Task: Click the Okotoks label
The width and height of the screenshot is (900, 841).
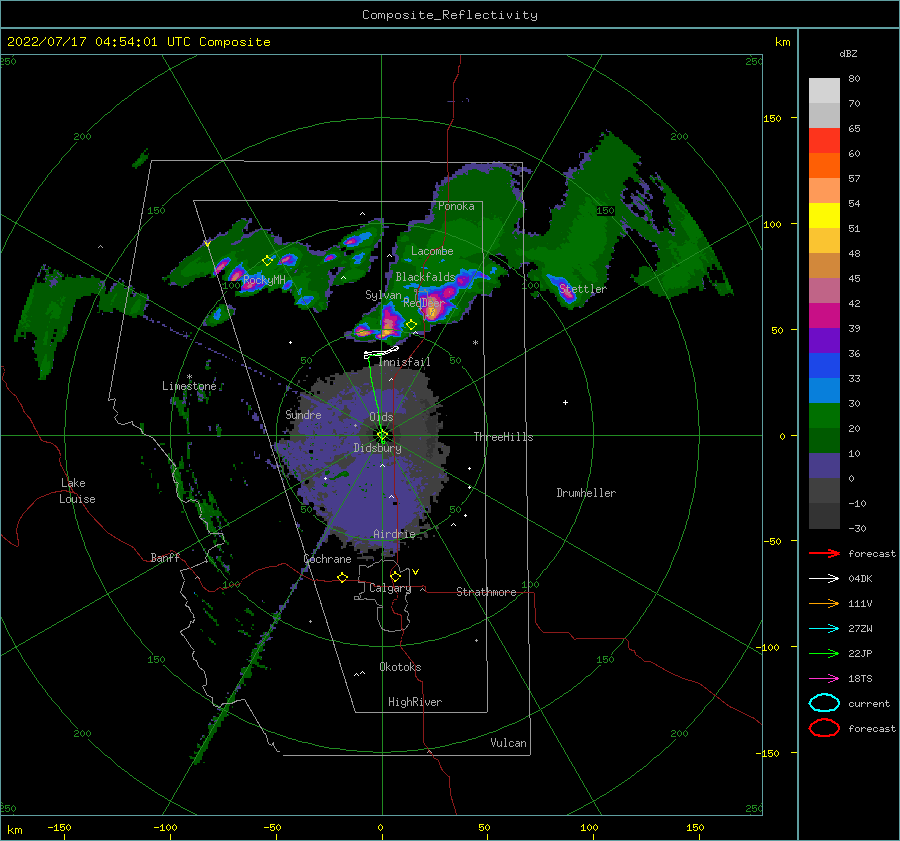Action: point(400,666)
